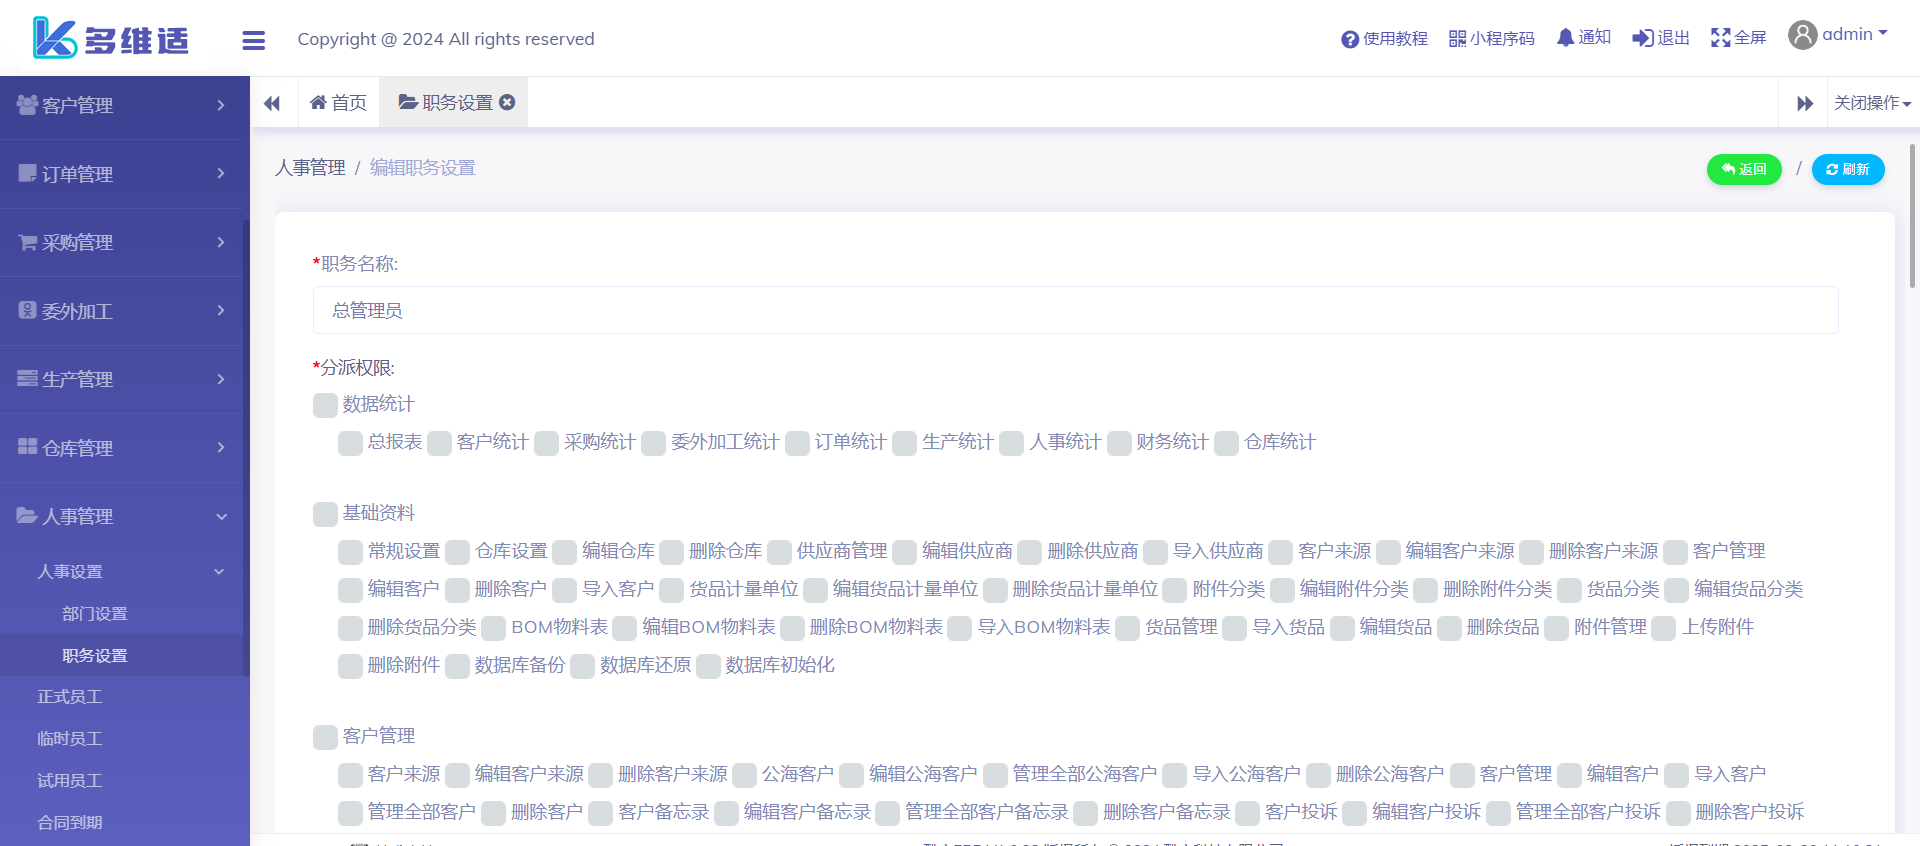Tick the 基础资料 group checkbox

point(325,514)
